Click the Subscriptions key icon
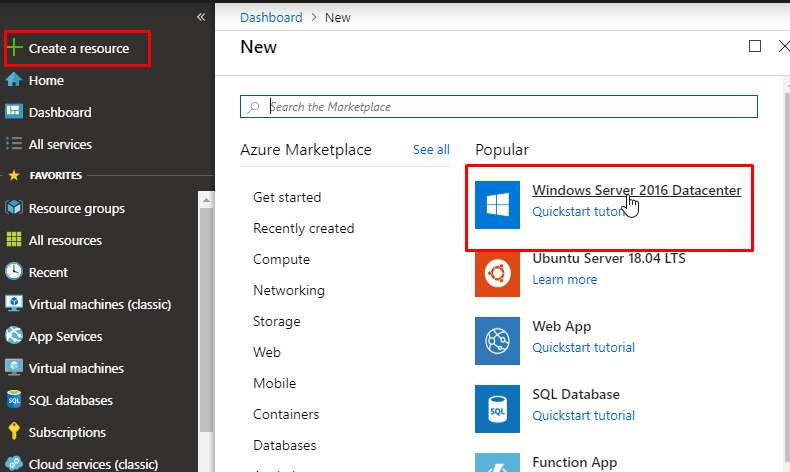The image size is (790, 472). [14, 432]
